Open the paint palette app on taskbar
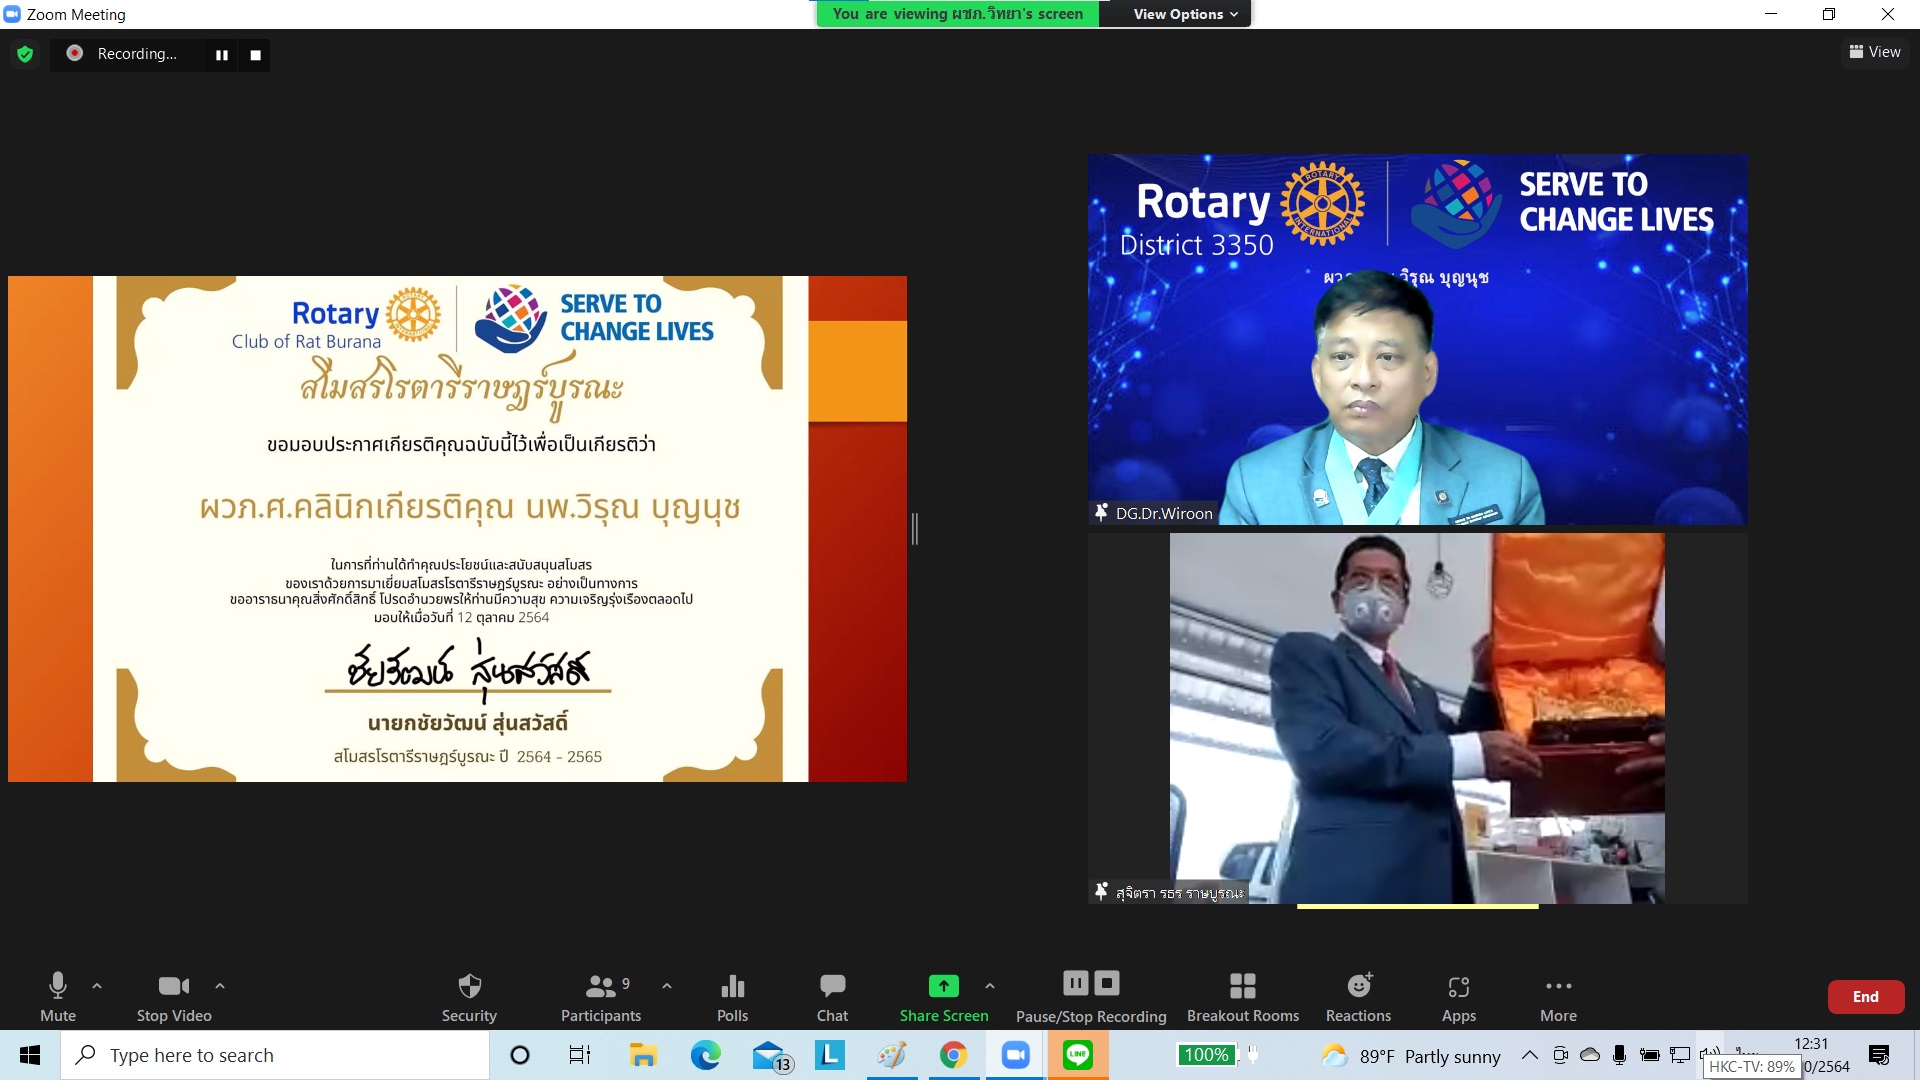Image resolution: width=1920 pixels, height=1080 pixels. tap(892, 1055)
